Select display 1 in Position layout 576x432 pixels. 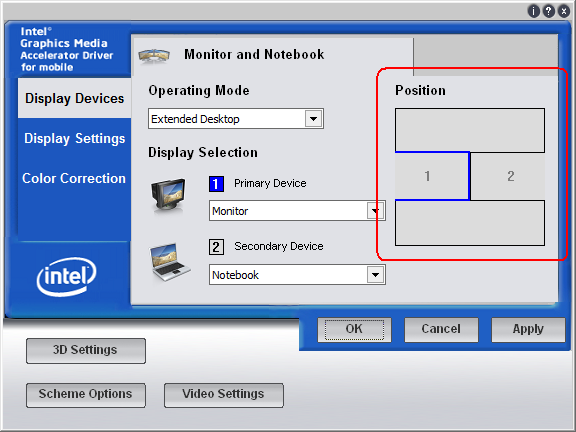(432, 176)
